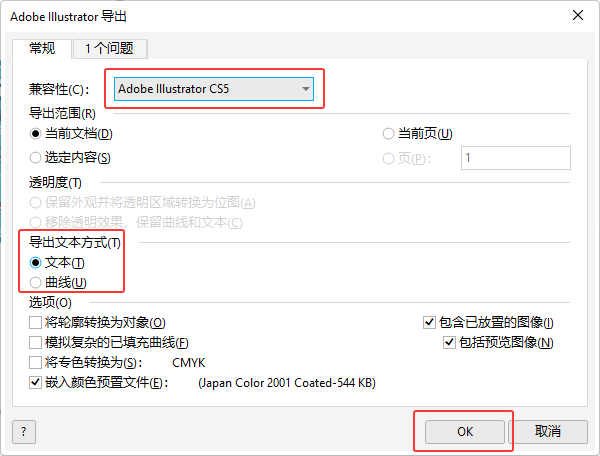Click the 取消 cancel button
The height and width of the screenshot is (456, 600).
[548, 432]
